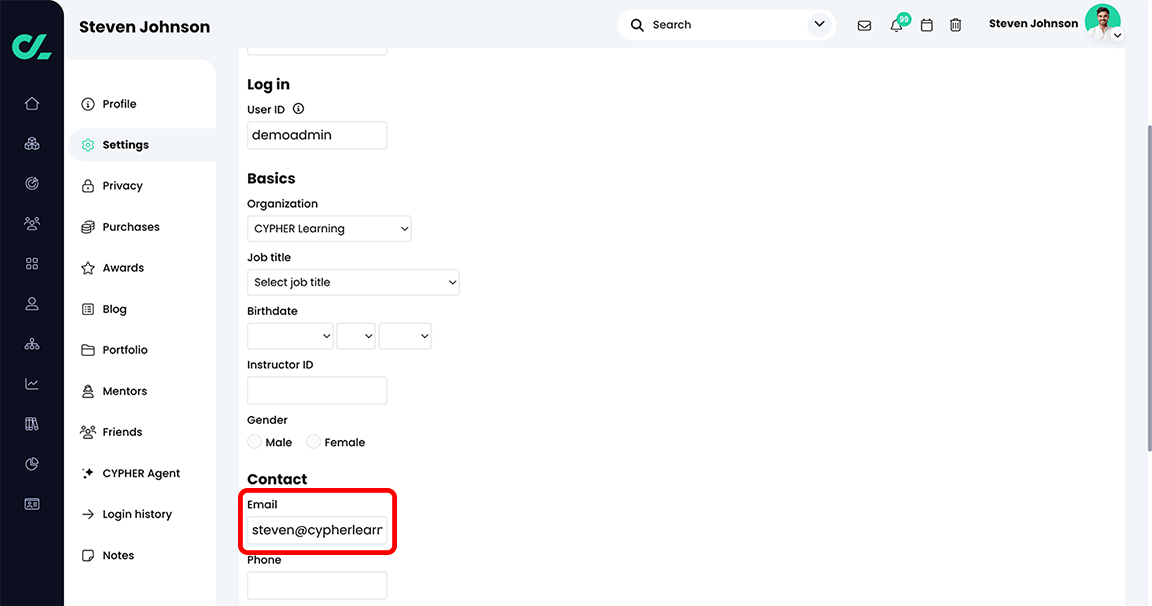The height and width of the screenshot is (606, 1152).
Task: Open the Select job title dropdown
Action: point(353,282)
